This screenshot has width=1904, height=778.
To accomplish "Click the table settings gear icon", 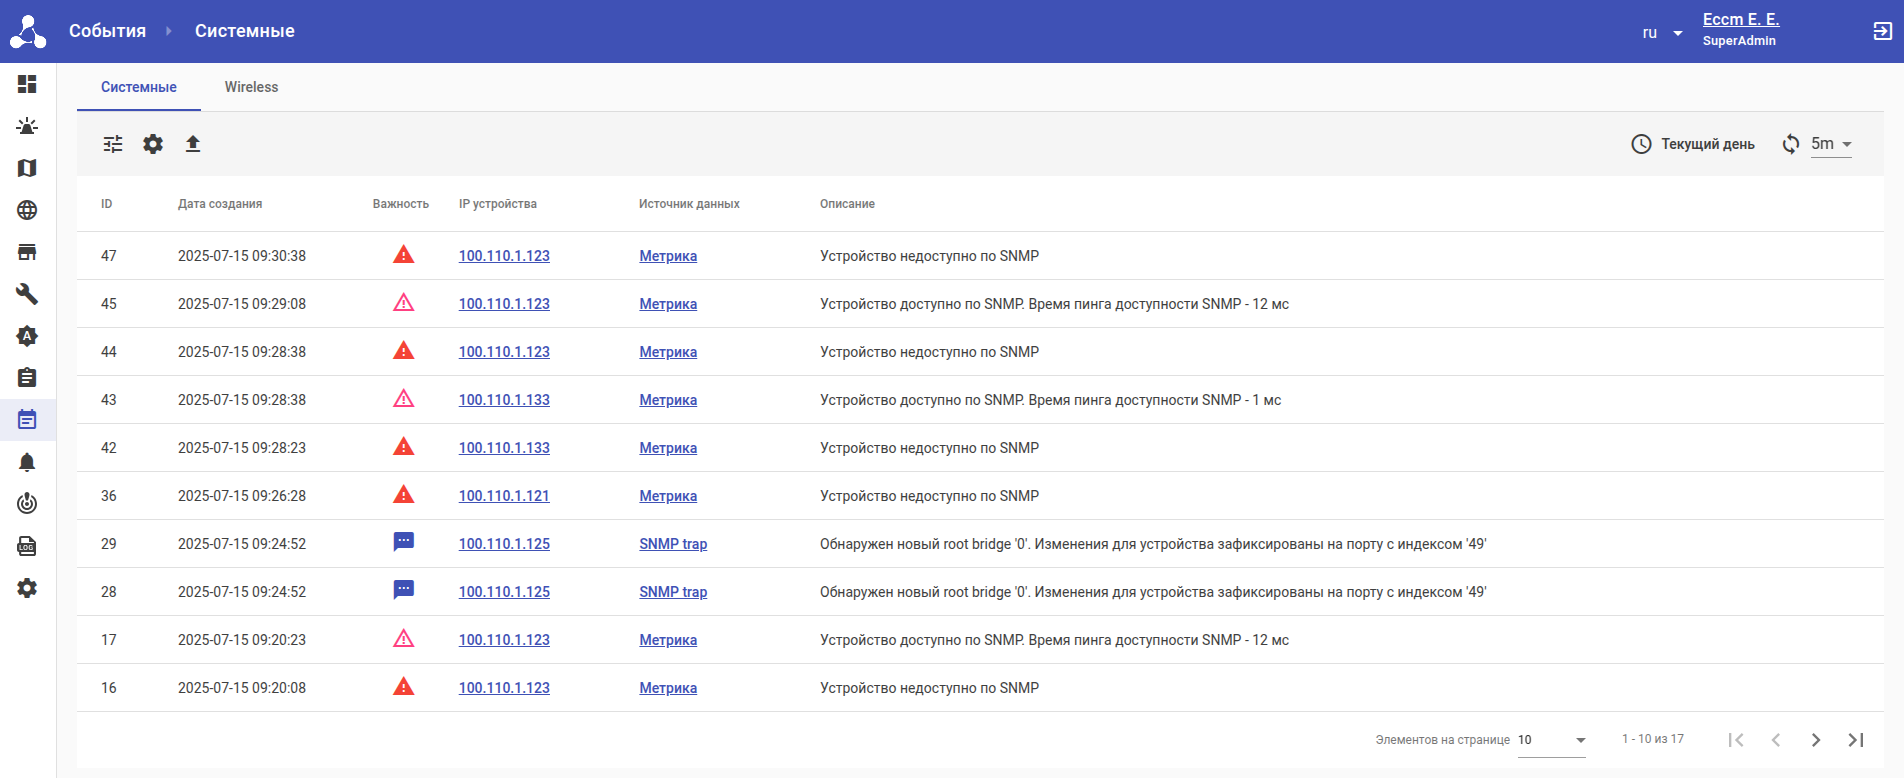I will click(153, 144).
